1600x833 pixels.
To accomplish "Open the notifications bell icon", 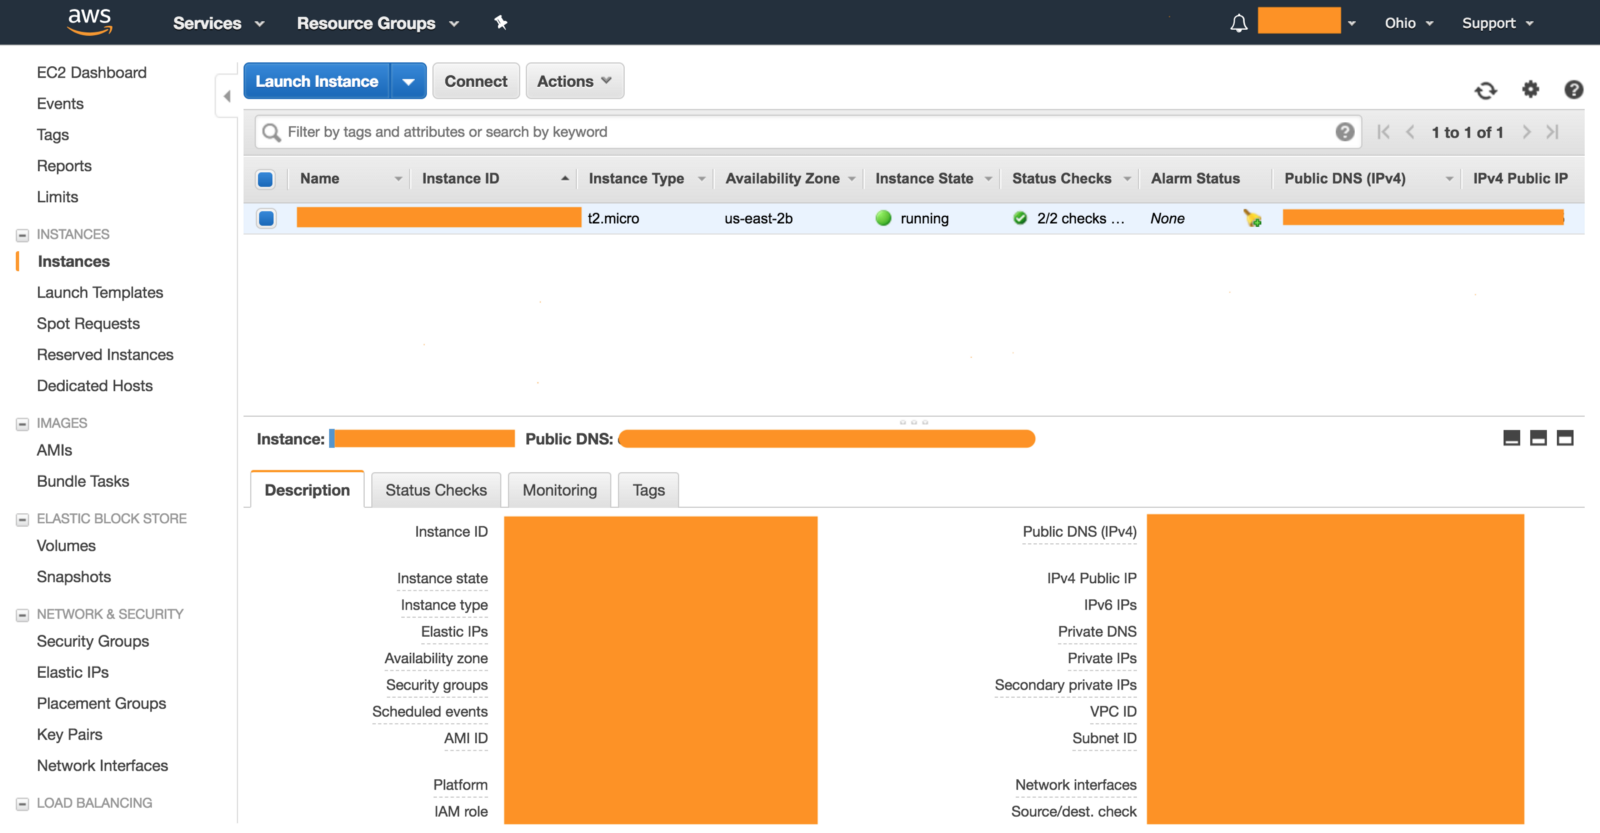I will click(1238, 23).
